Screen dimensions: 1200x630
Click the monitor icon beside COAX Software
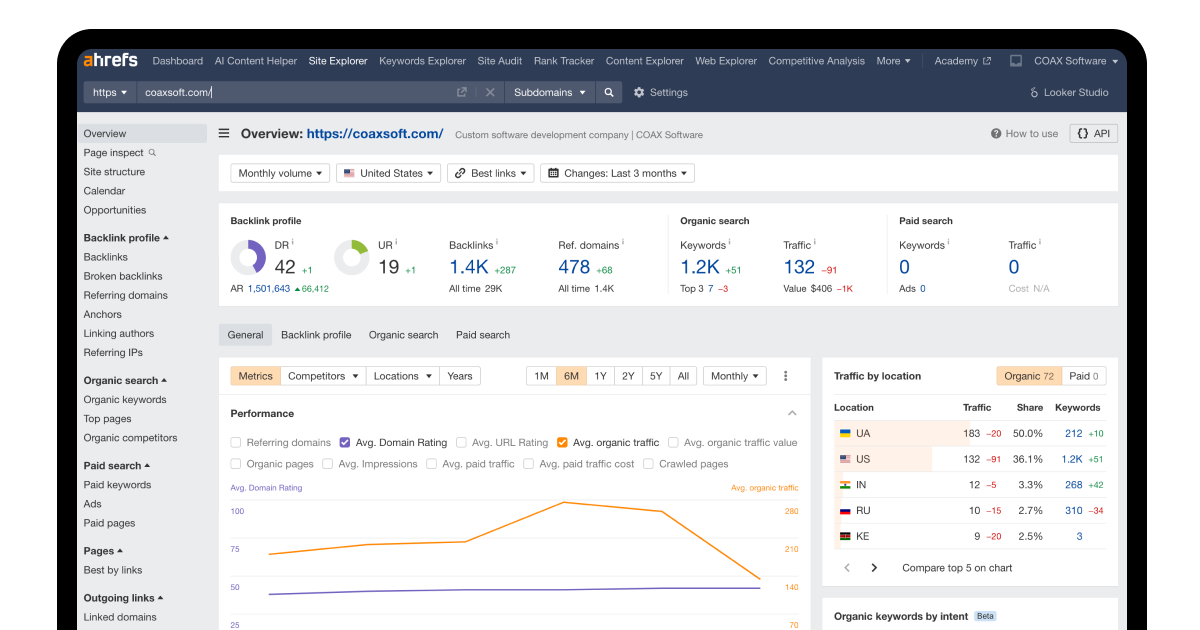(1016, 61)
